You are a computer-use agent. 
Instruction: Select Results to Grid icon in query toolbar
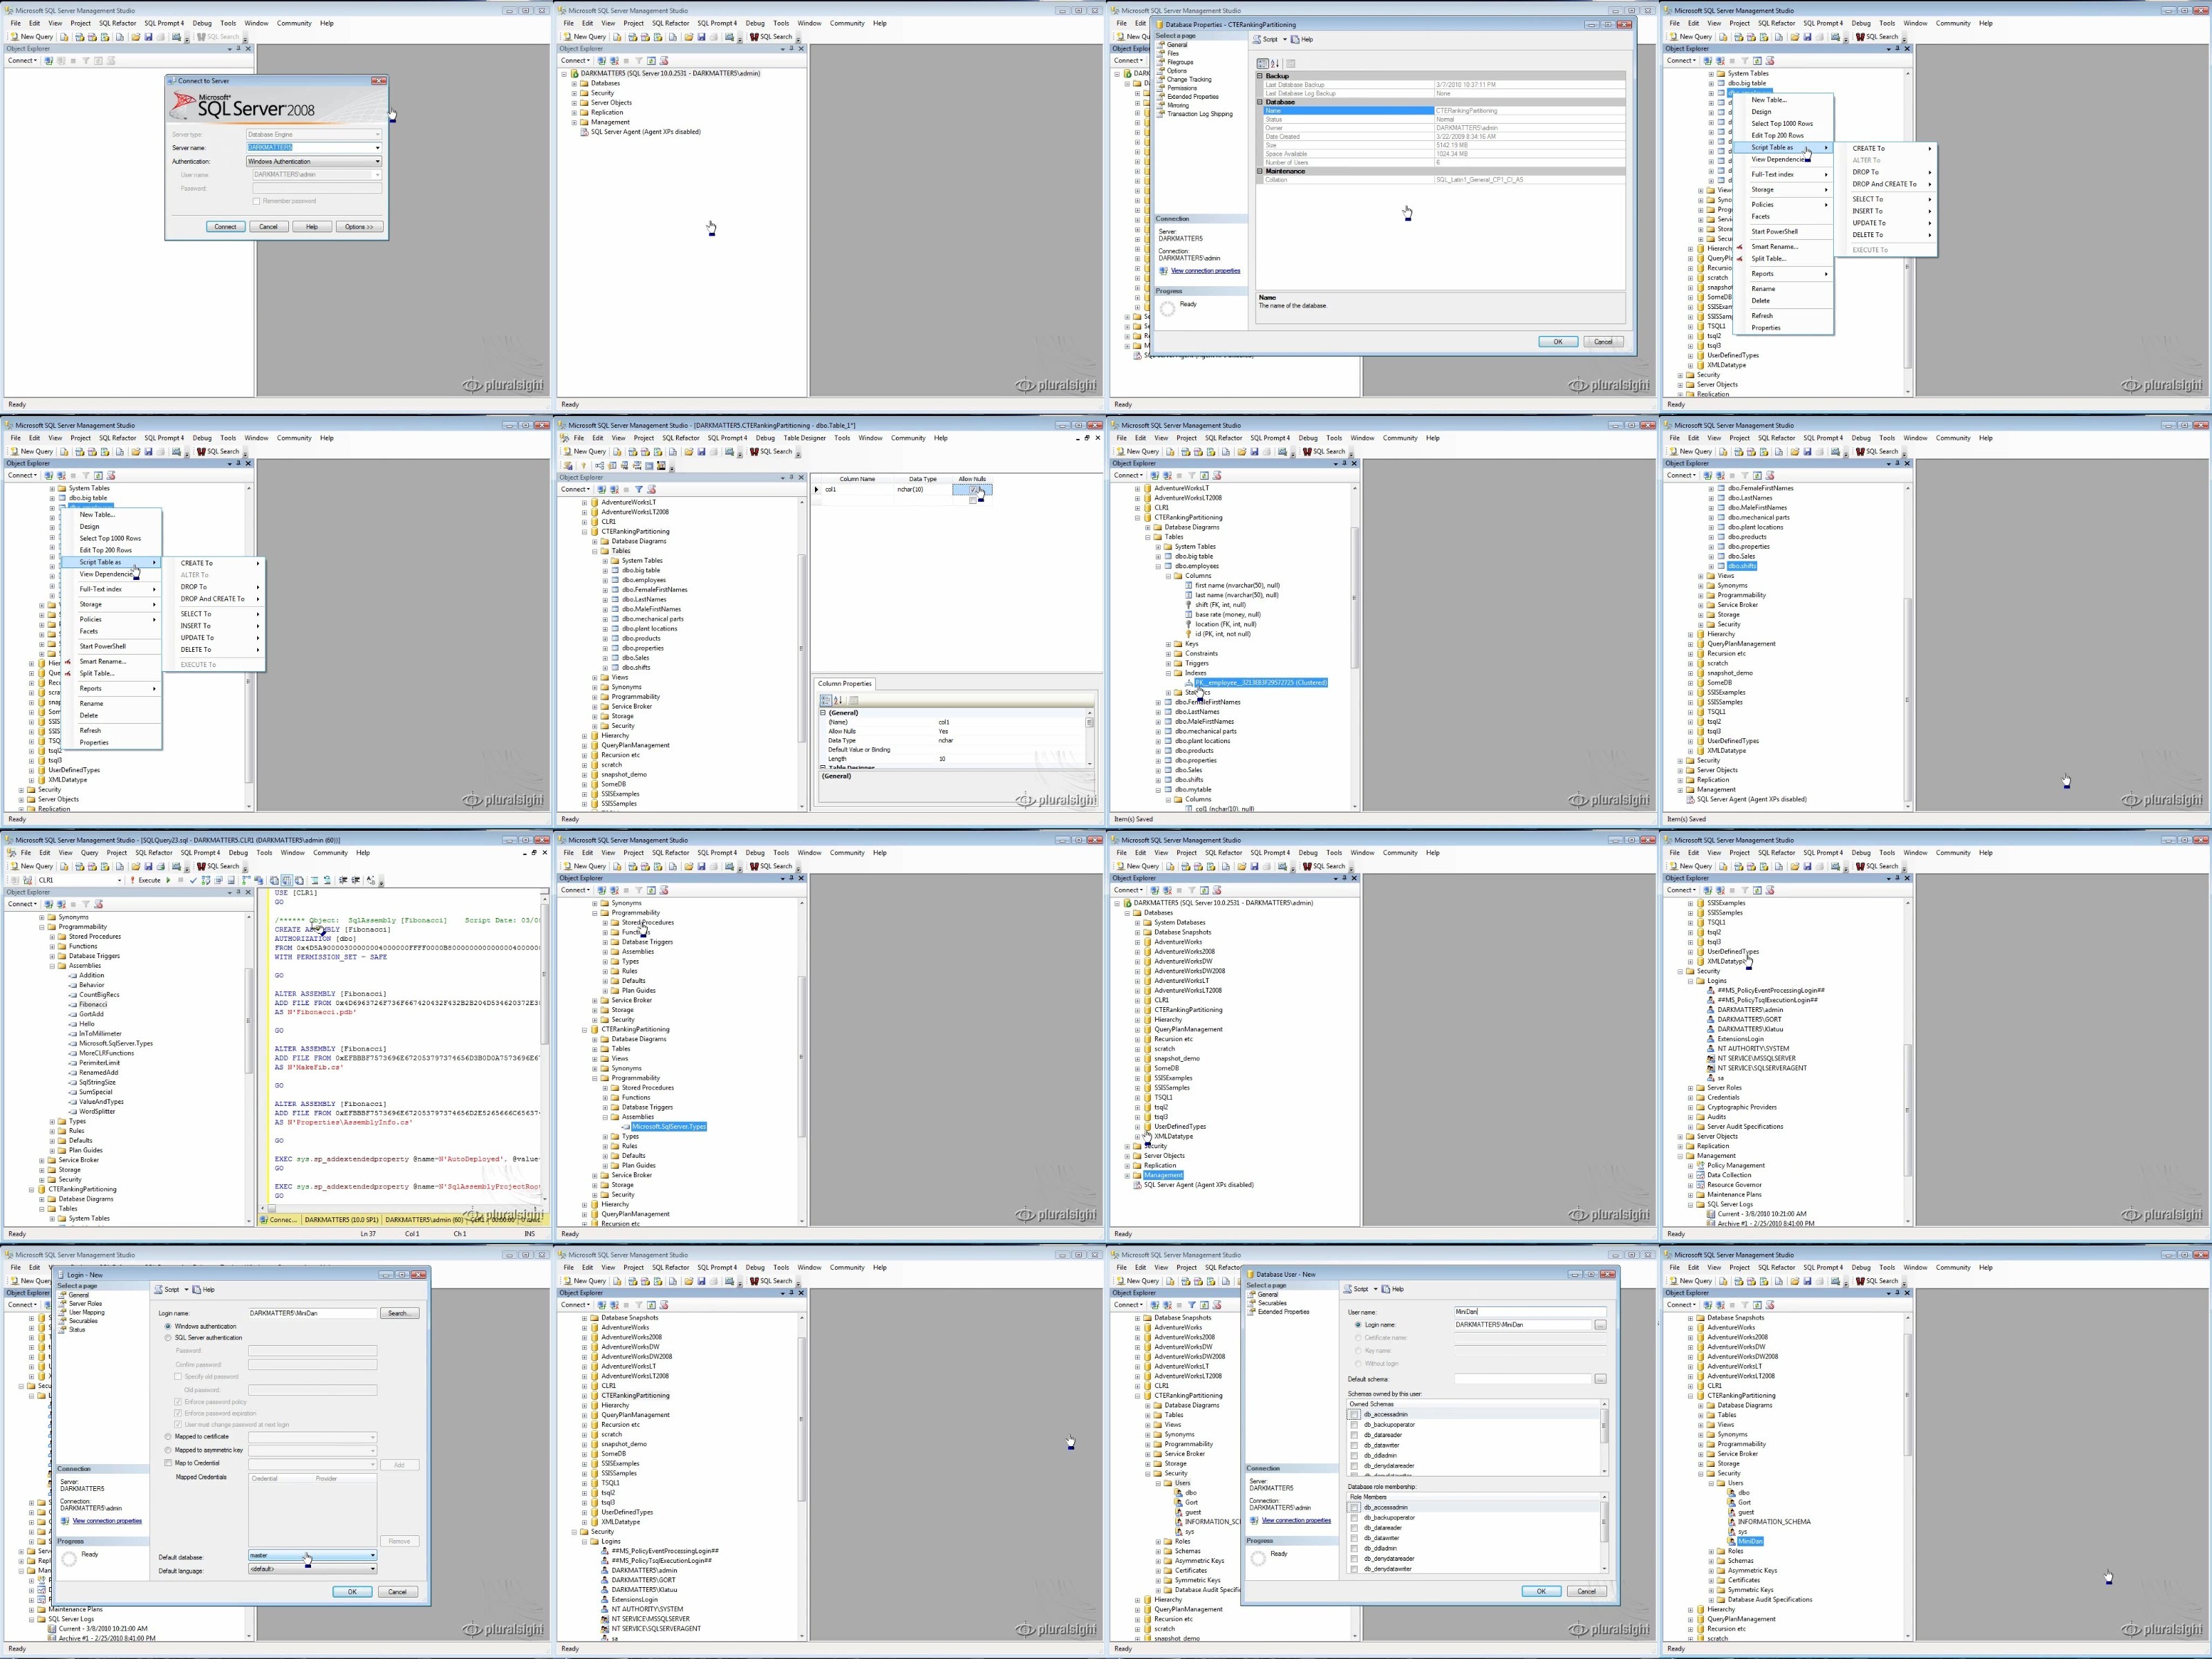point(287,881)
